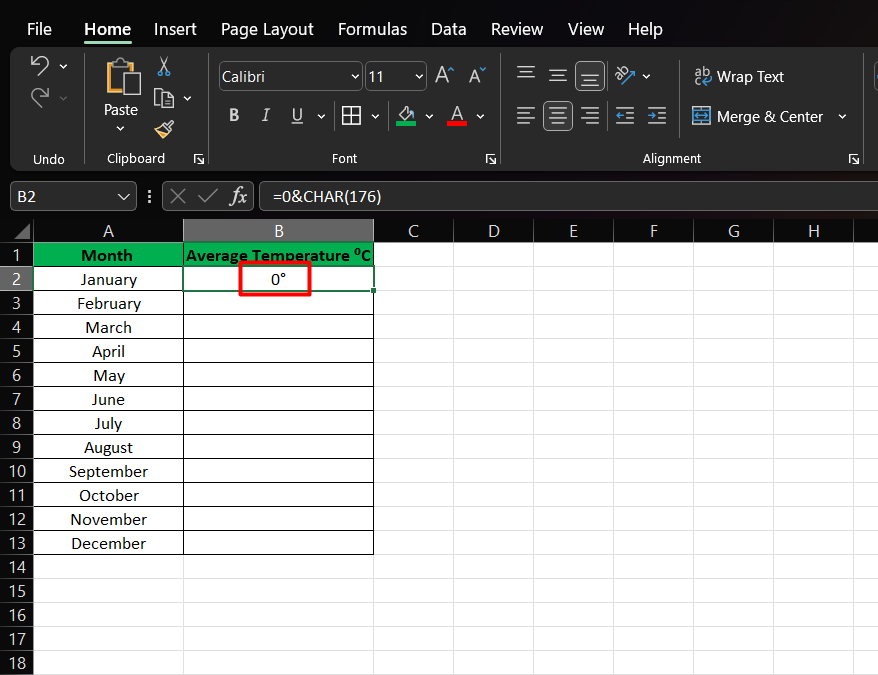Open the Name Box B2 dropdown
The width and height of the screenshot is (878, 675).
coord(124,197)
